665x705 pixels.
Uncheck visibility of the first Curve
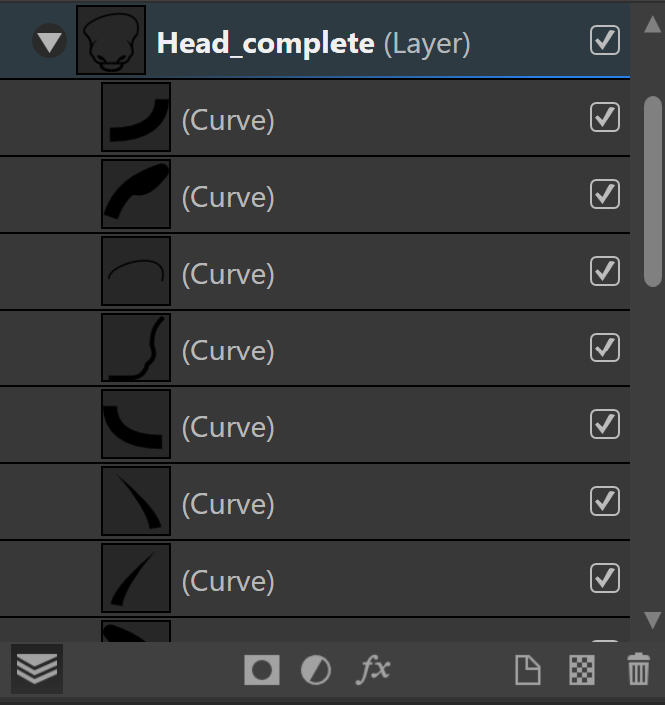click(x=605, y=117)
